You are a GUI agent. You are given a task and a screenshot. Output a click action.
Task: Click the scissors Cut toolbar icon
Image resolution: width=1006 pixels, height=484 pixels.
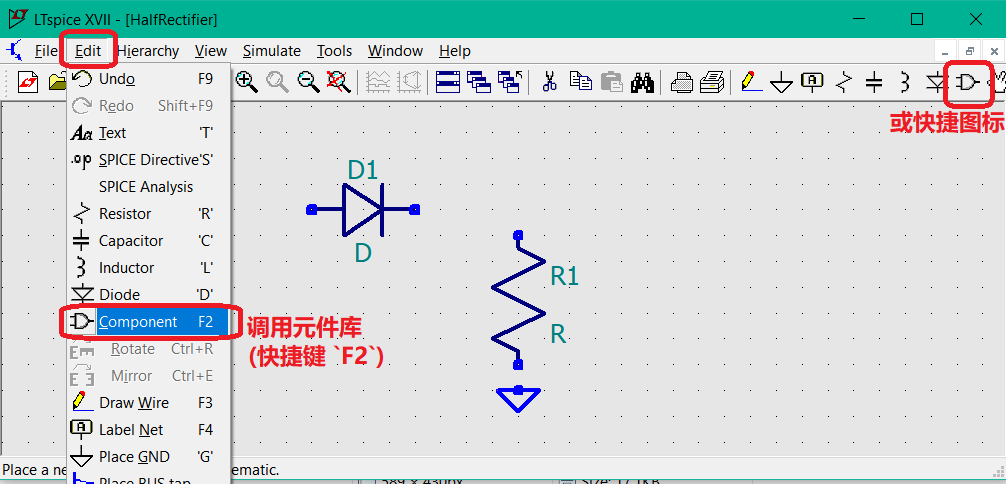[x=548, y=81]
